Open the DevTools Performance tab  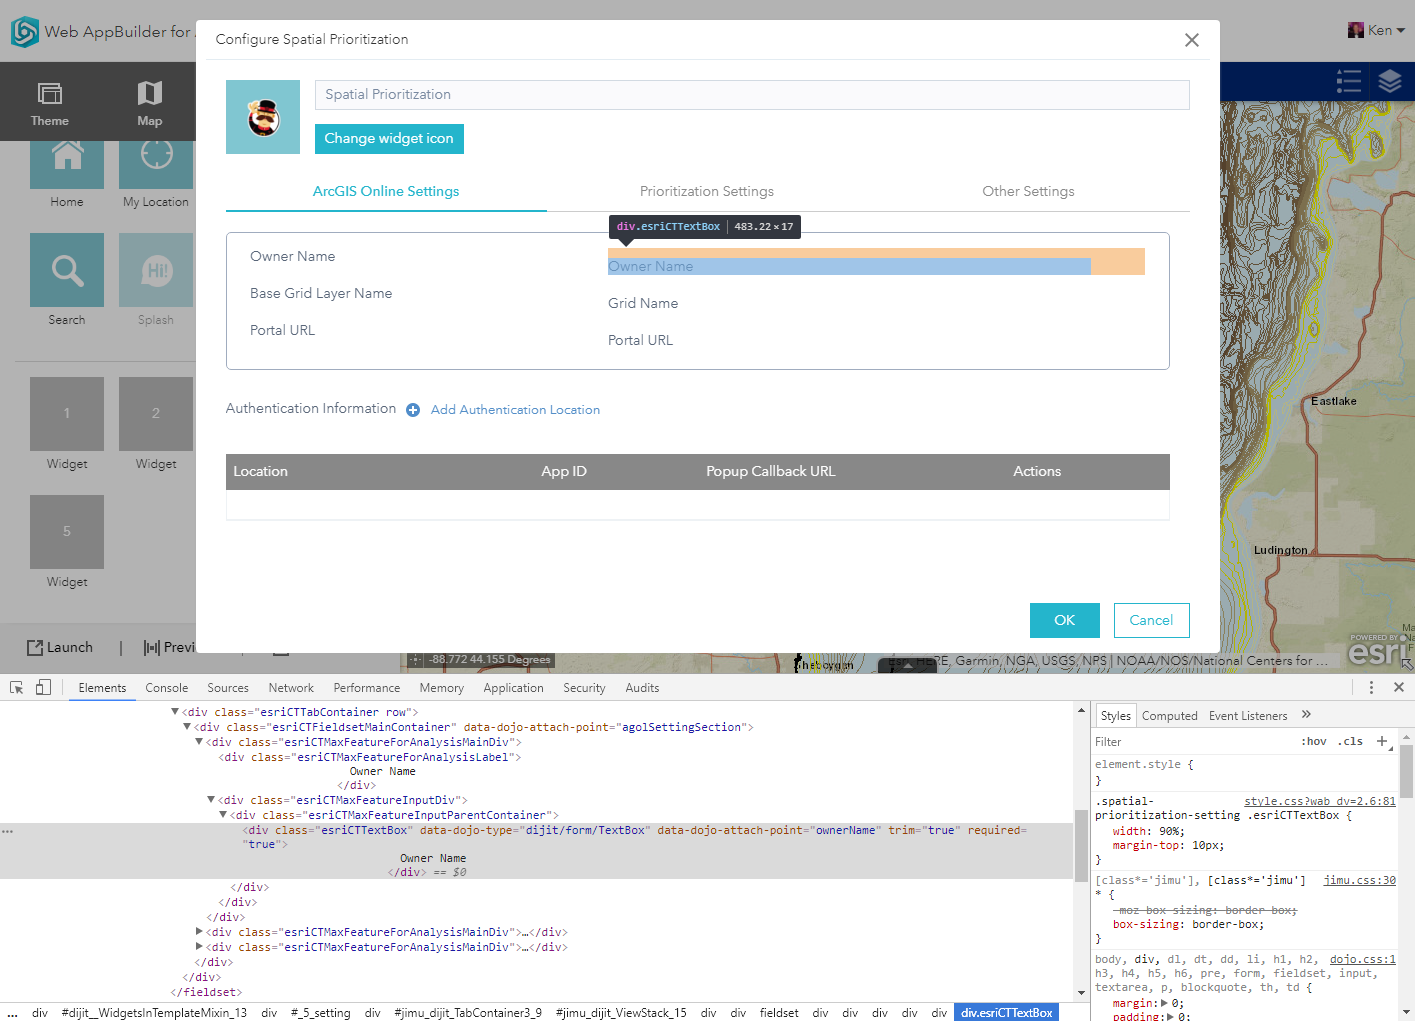pyautogui.click(x=367, y=688)
